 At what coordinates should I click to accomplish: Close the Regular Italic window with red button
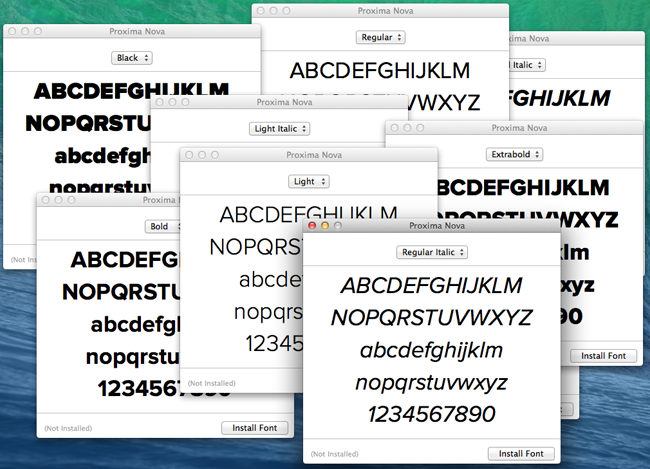coord(312,226)
